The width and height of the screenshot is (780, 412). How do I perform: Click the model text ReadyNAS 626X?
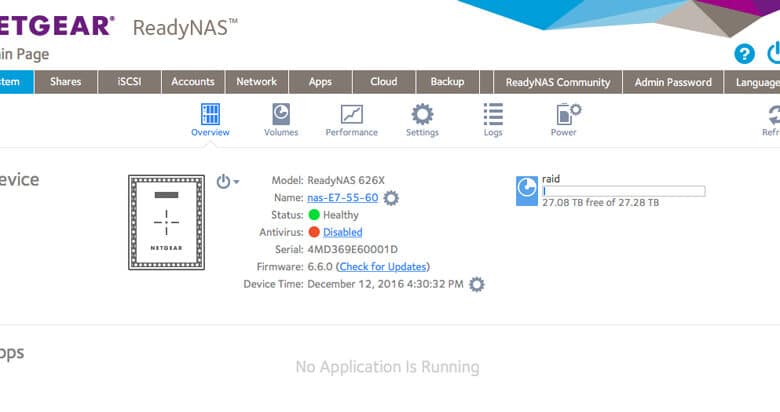tap(346, 180)
